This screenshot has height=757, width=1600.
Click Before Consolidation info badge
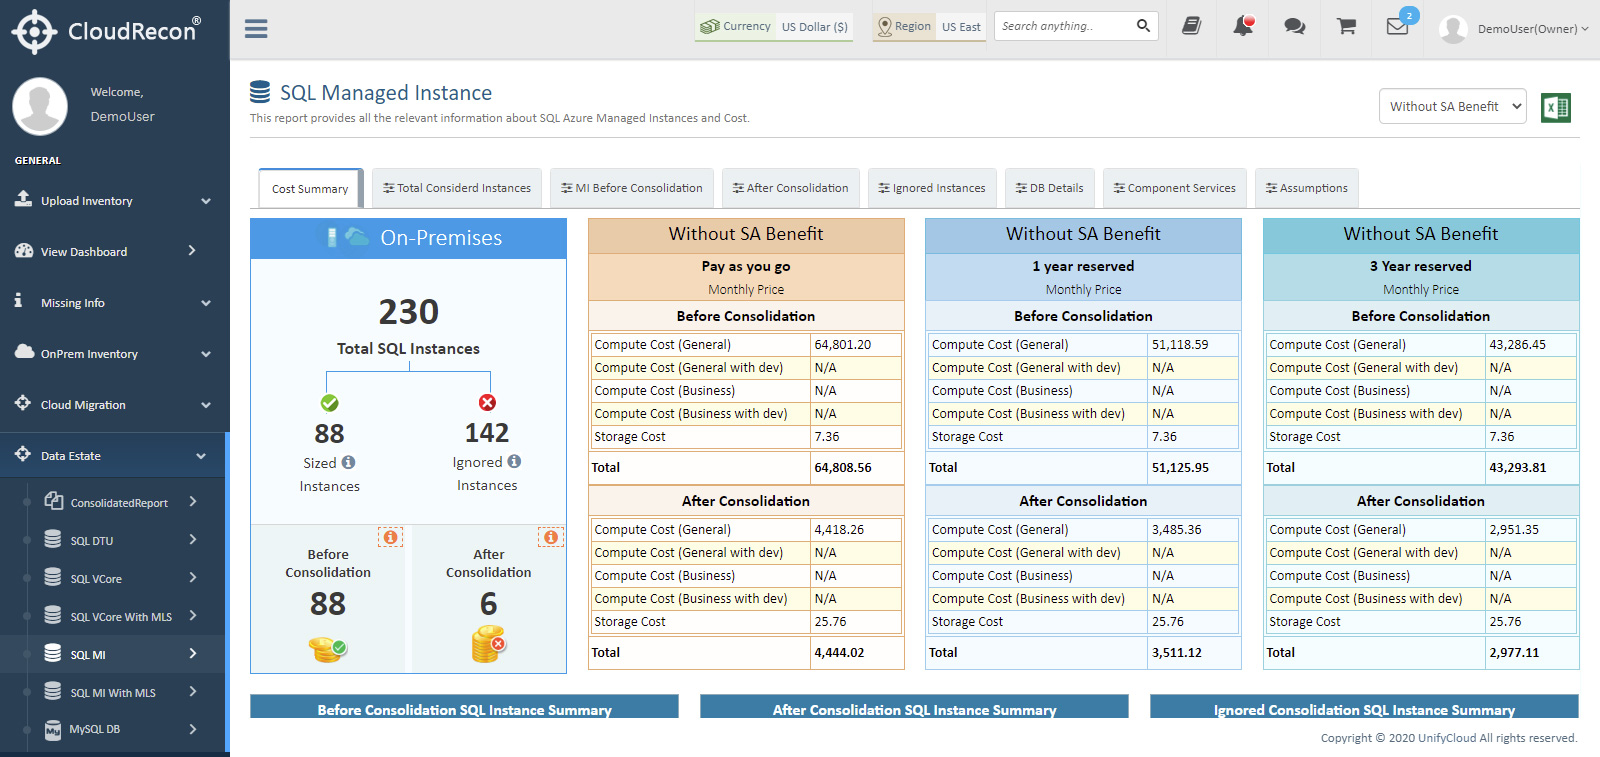click(390, 537)
